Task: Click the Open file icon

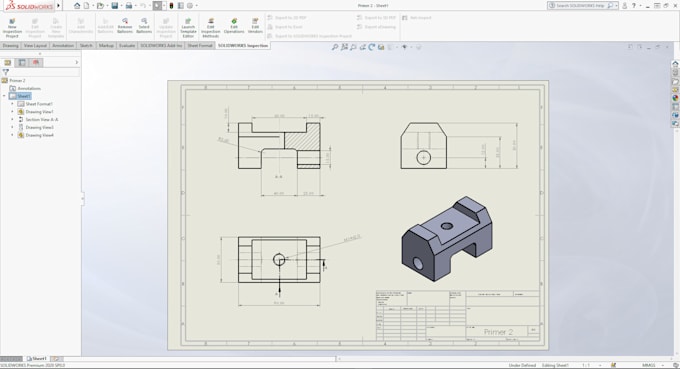Action: (100, 6)
